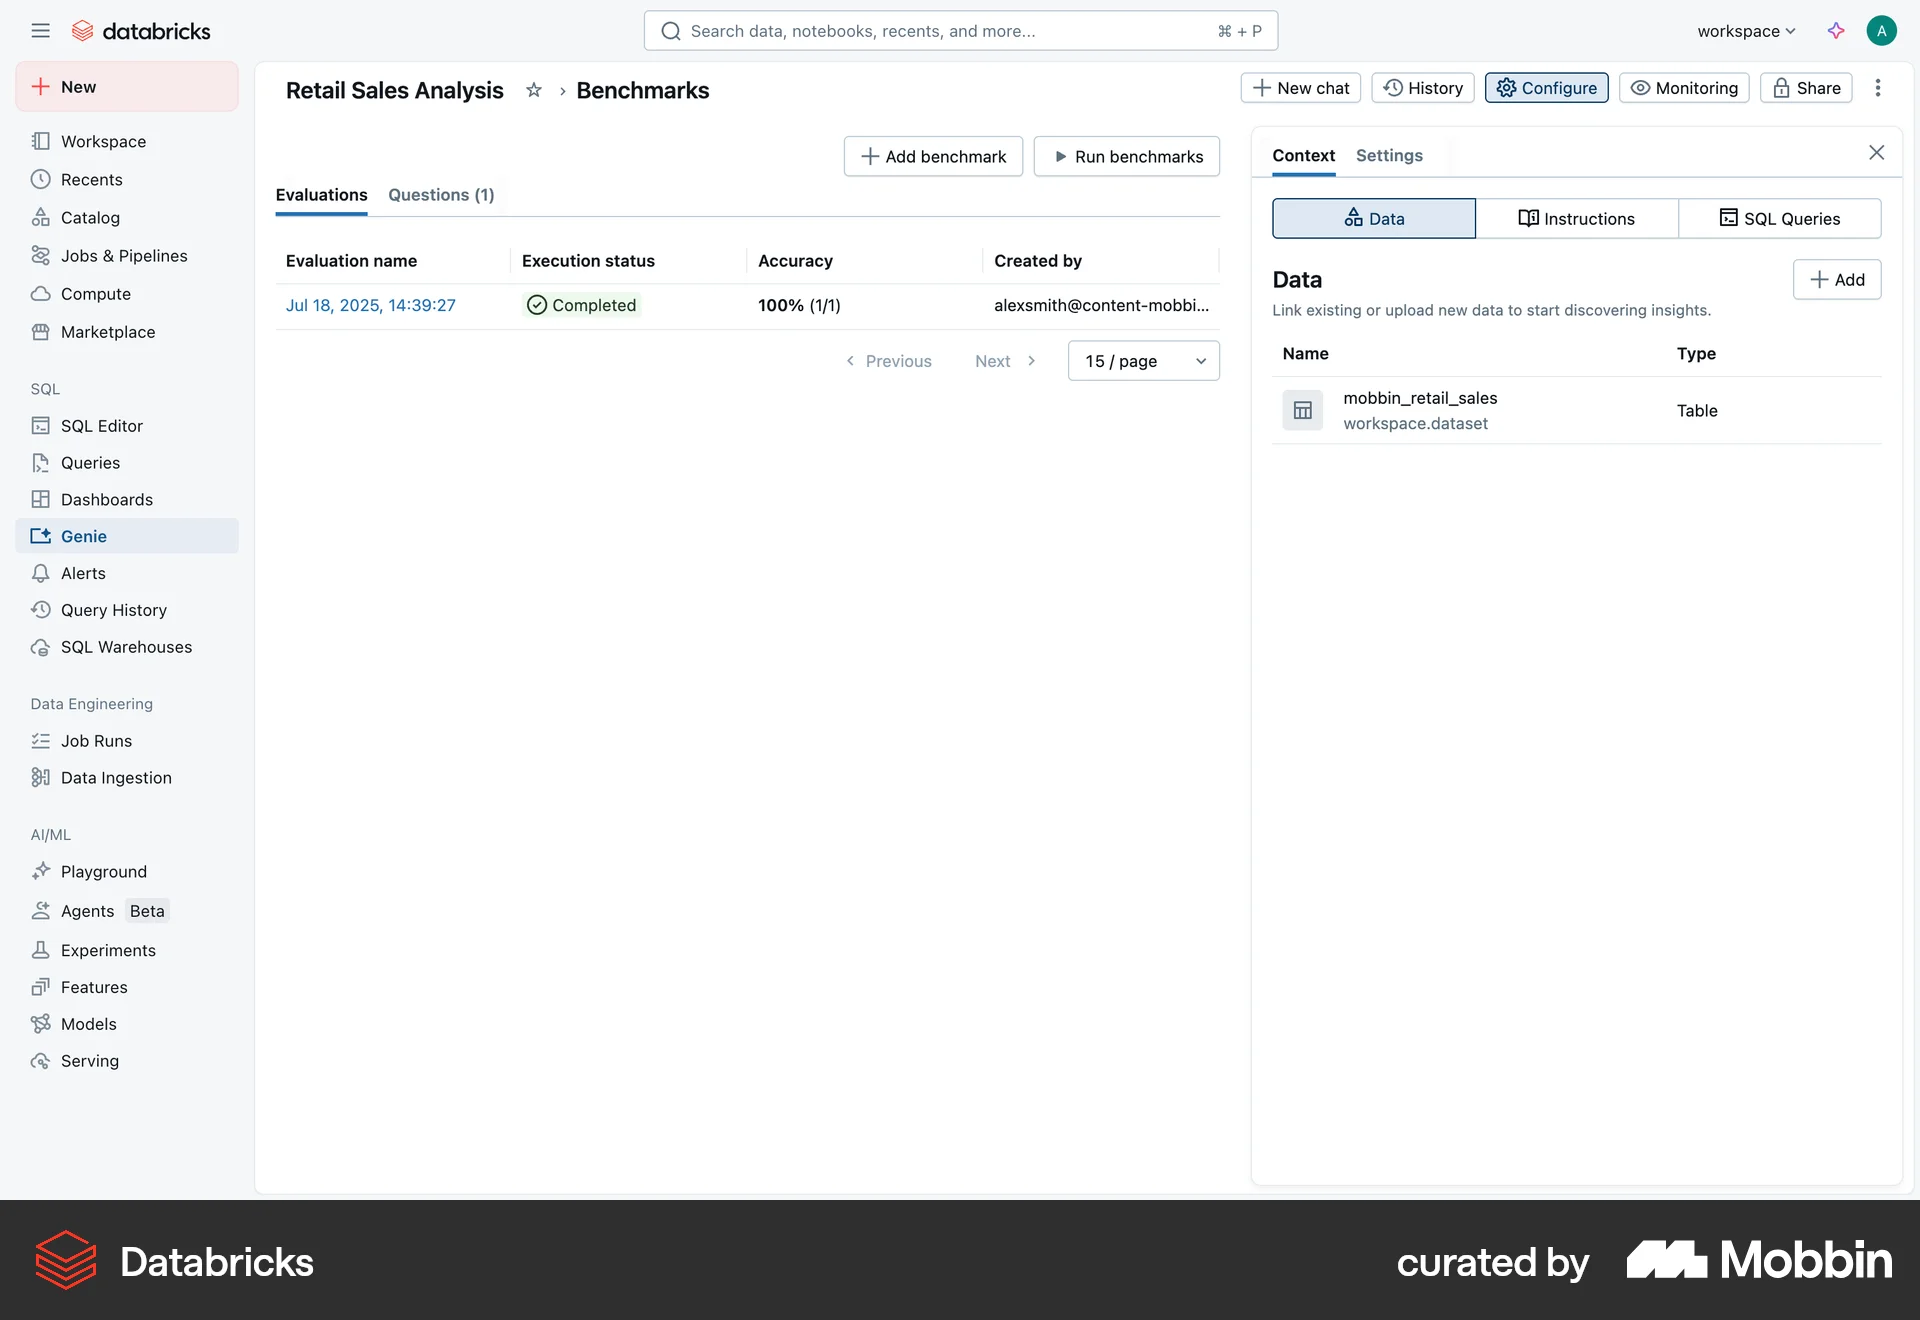Screen dimensions: 1920x1320
Task: Switch to the Settings tab
Action: (x=1389, y=155)
